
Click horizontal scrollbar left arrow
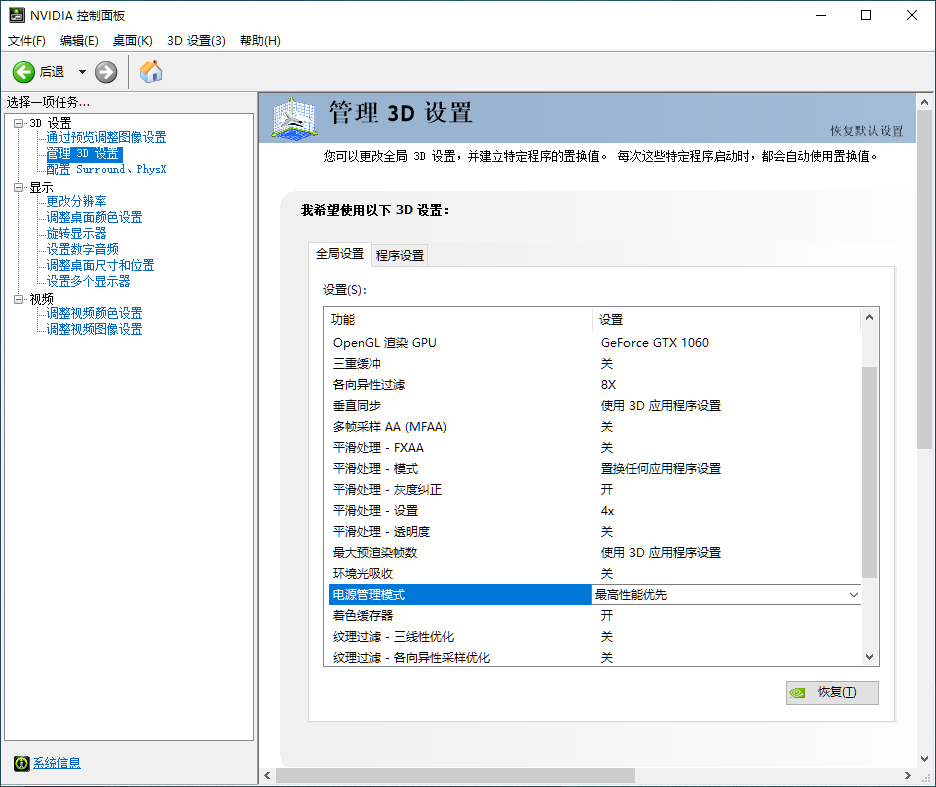pos(267,776)
